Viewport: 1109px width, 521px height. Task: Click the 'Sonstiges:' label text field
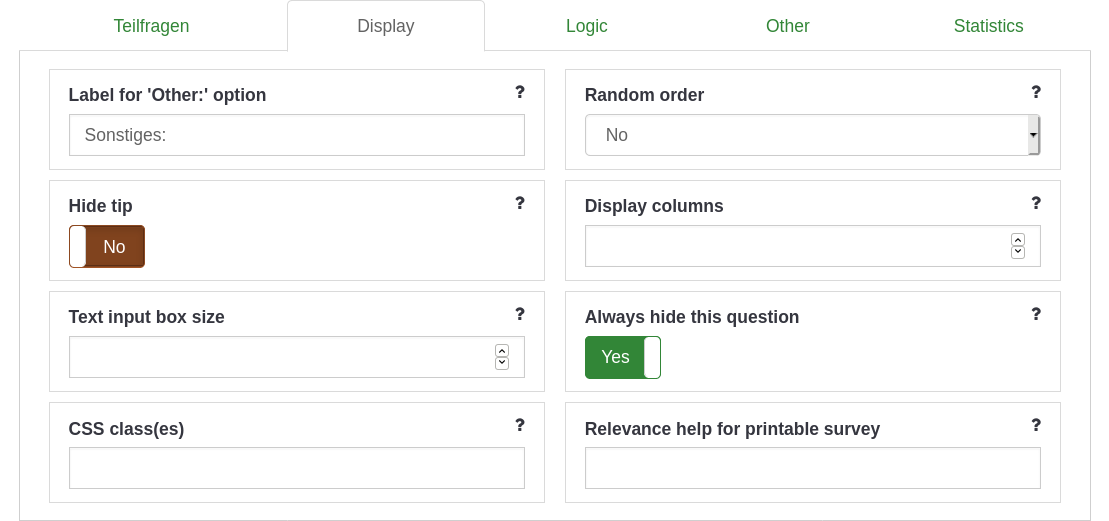coord(296,135)
